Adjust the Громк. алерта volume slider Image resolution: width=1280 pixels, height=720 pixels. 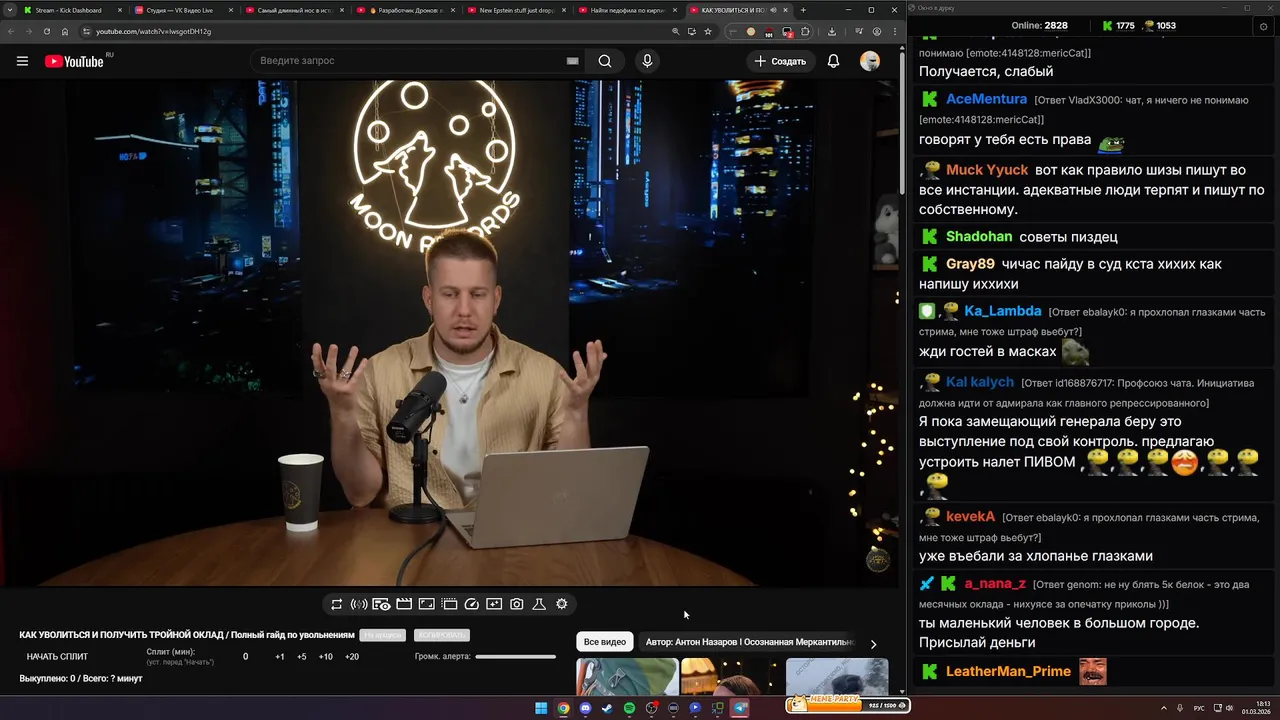[x=515, y=657]
